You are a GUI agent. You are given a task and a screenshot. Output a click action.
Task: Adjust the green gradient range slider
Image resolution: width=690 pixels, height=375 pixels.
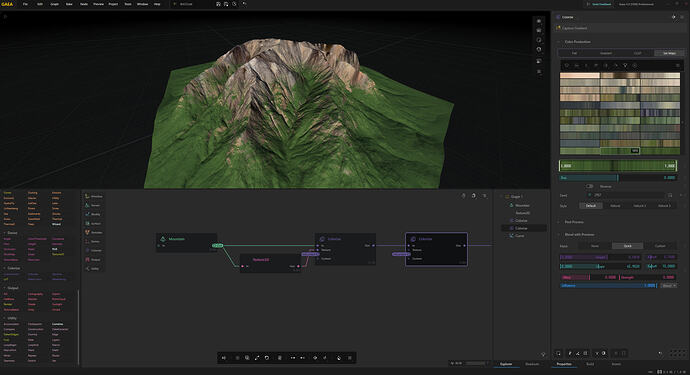pyautogui.click(x=617, y=166)
